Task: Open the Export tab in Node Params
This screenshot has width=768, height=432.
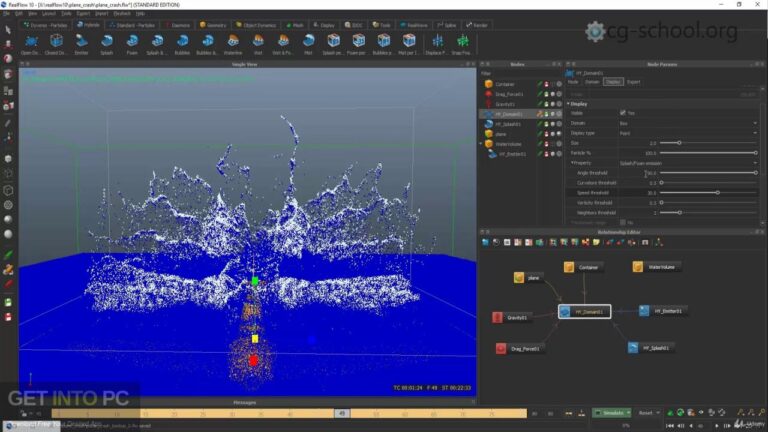Action: 633,82
